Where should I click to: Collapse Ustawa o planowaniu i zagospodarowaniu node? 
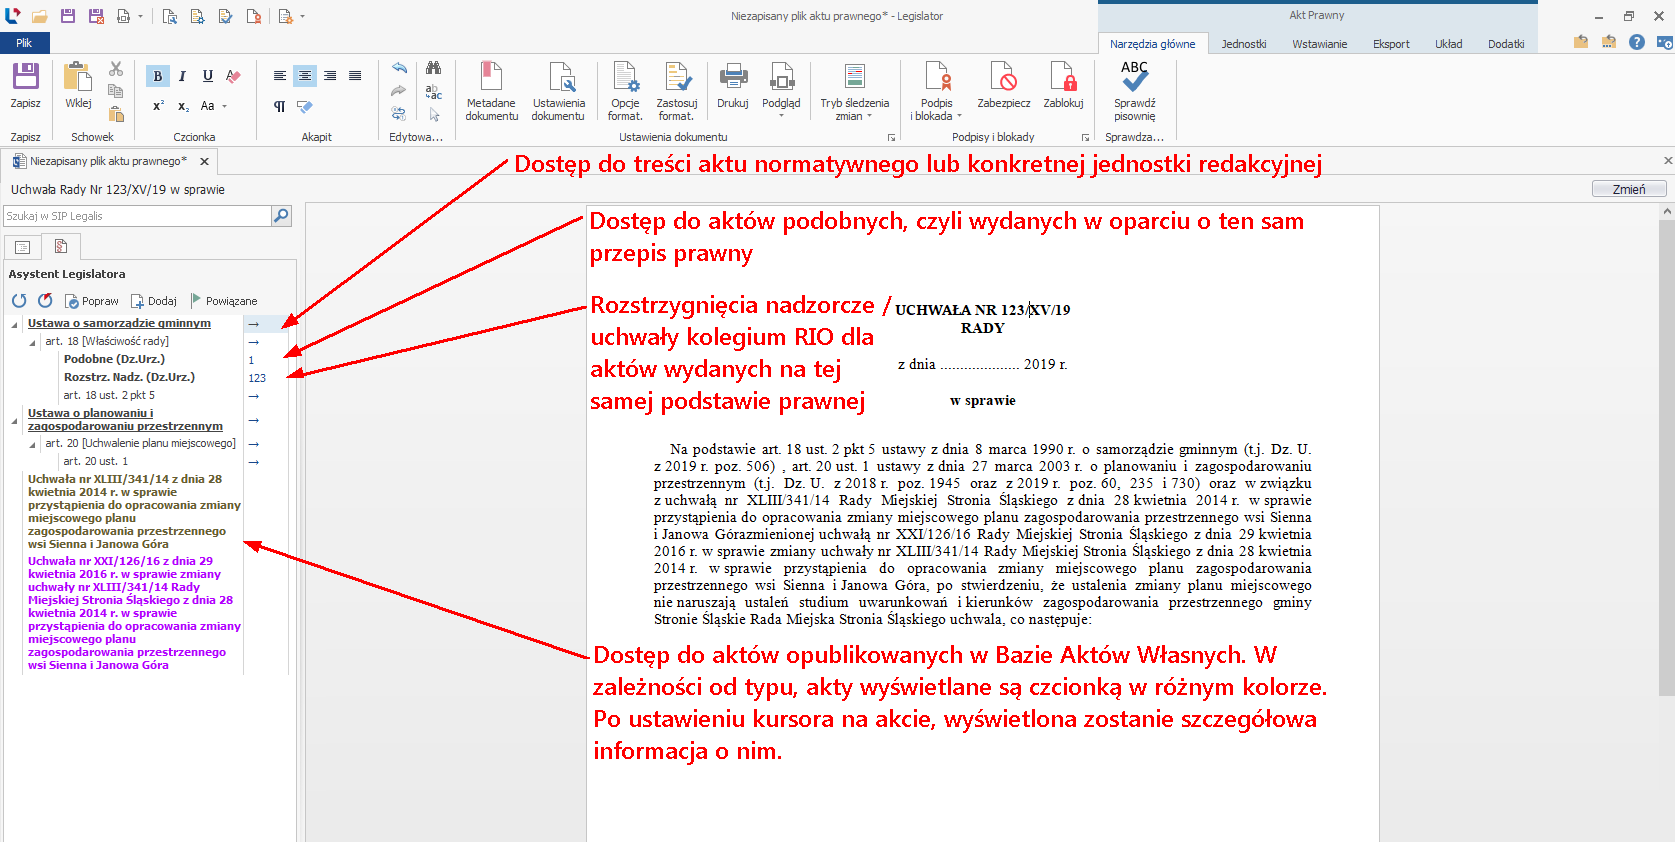coord(14,421)
